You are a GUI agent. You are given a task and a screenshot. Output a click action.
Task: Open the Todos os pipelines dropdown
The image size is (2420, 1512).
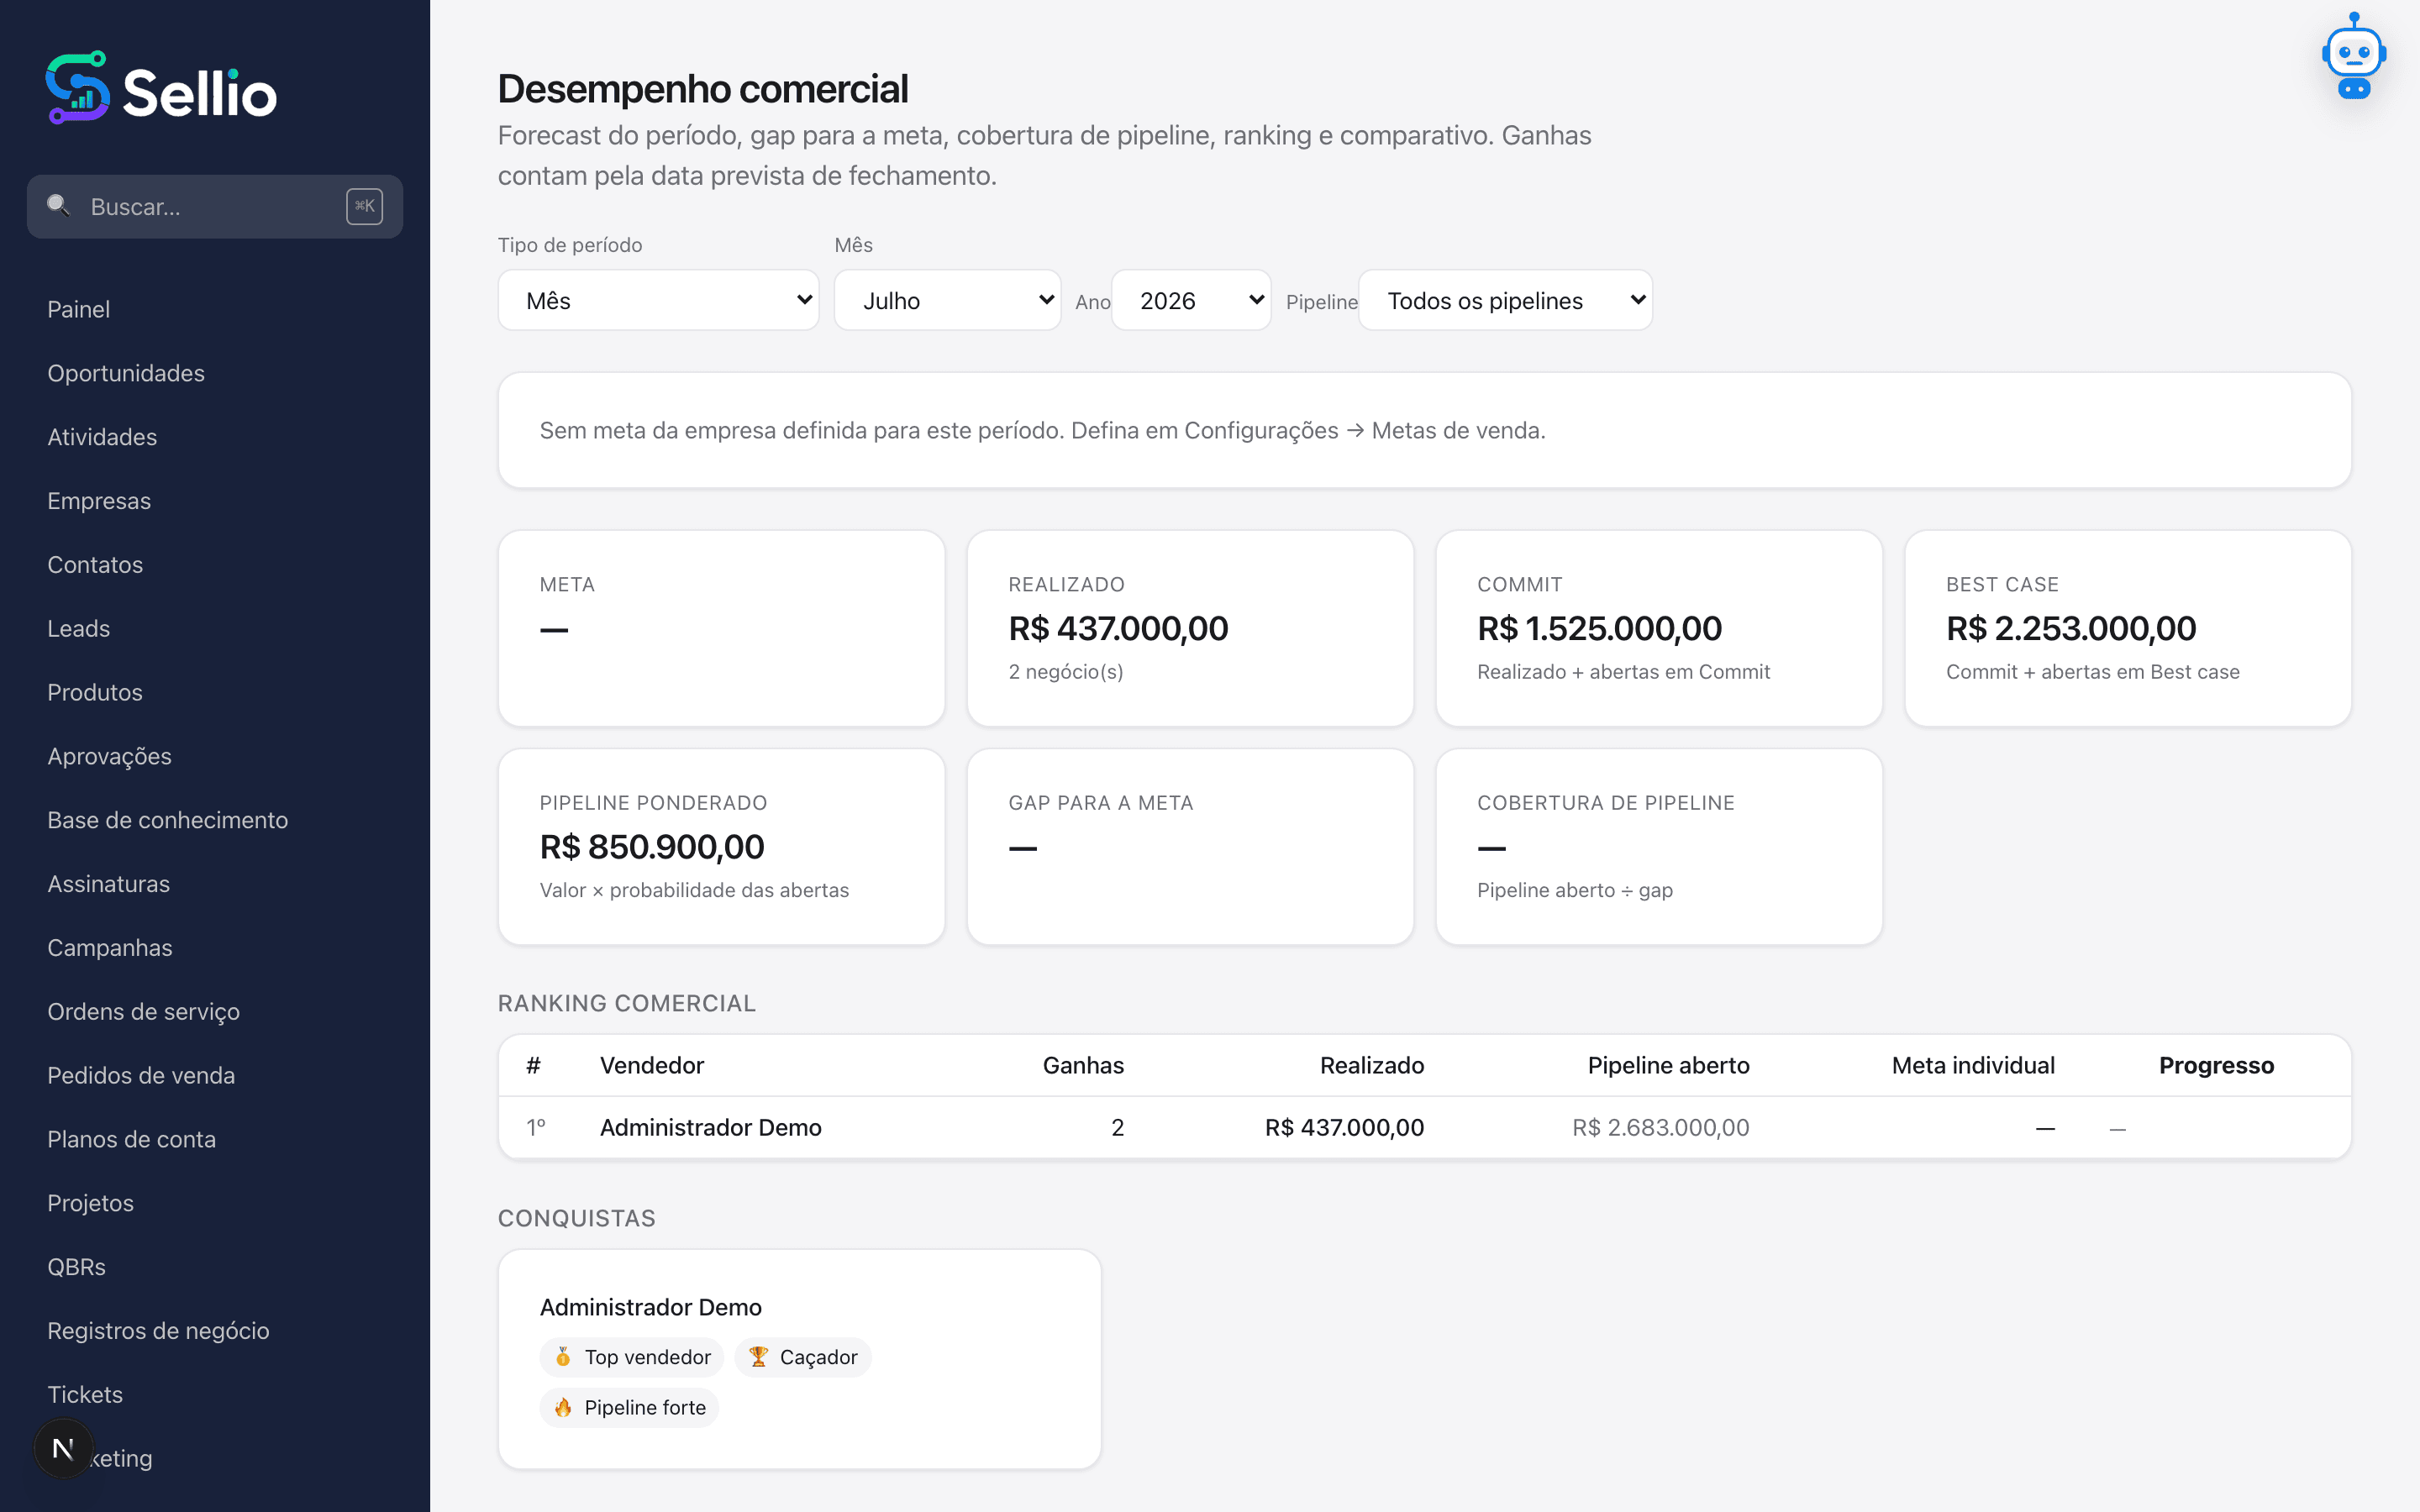[x=1505, y=300]
